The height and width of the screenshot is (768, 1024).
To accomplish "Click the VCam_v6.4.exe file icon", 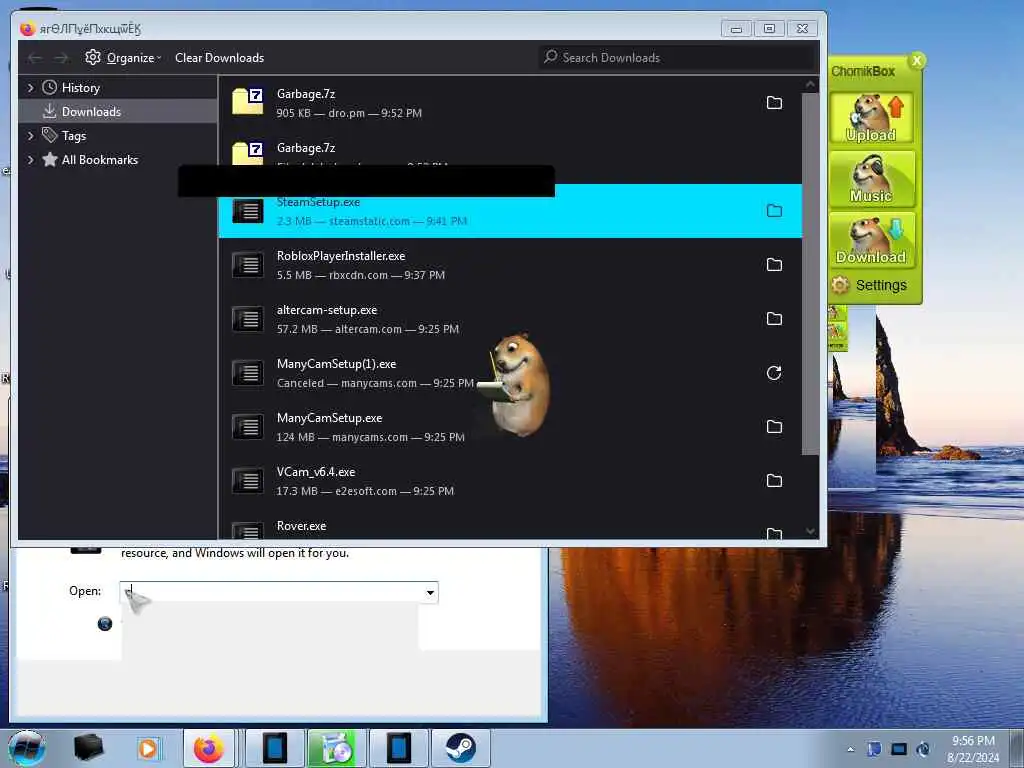I will tap(248, 481).
